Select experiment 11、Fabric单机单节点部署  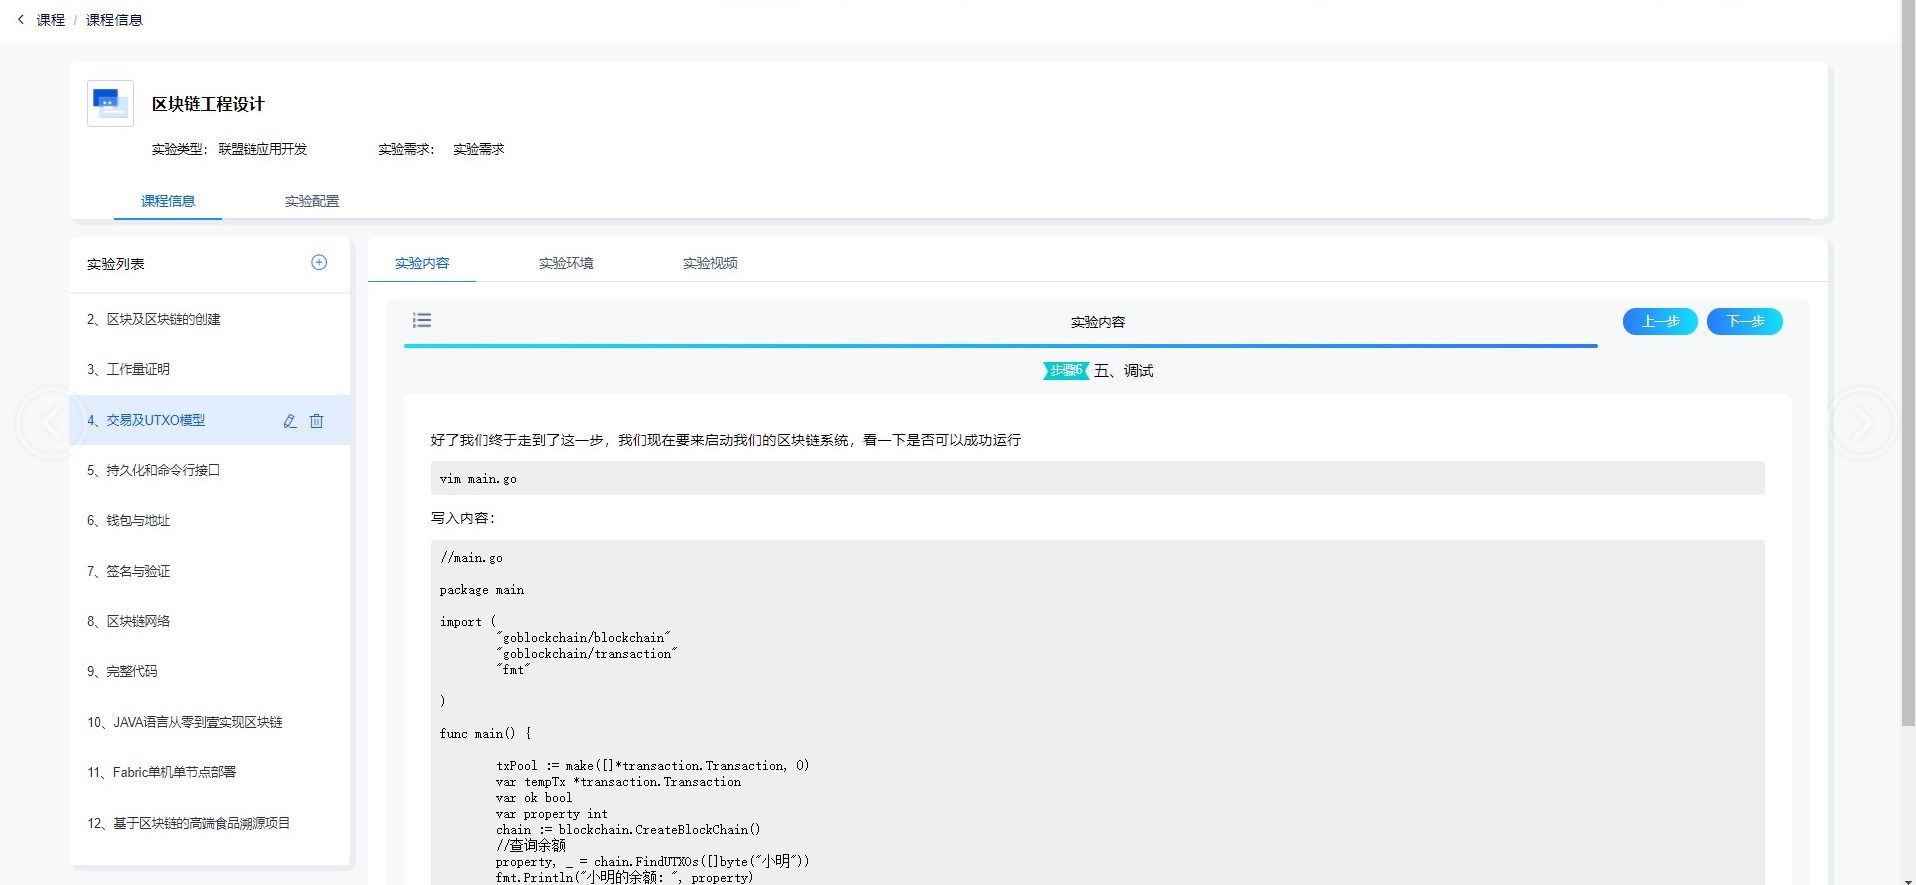(209, 772)
